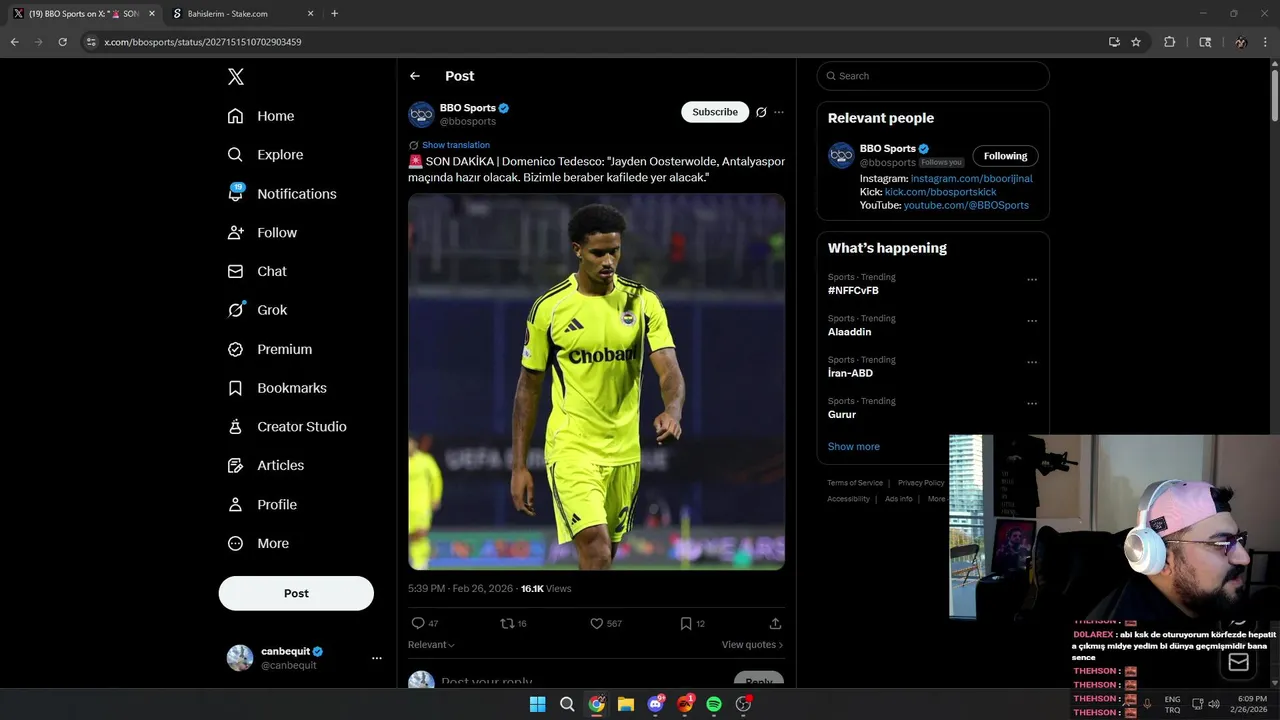This screenshot has height=720, width=1280.
Task: Click the search input field
Action: pyautogui.click(x=933, y=76)
